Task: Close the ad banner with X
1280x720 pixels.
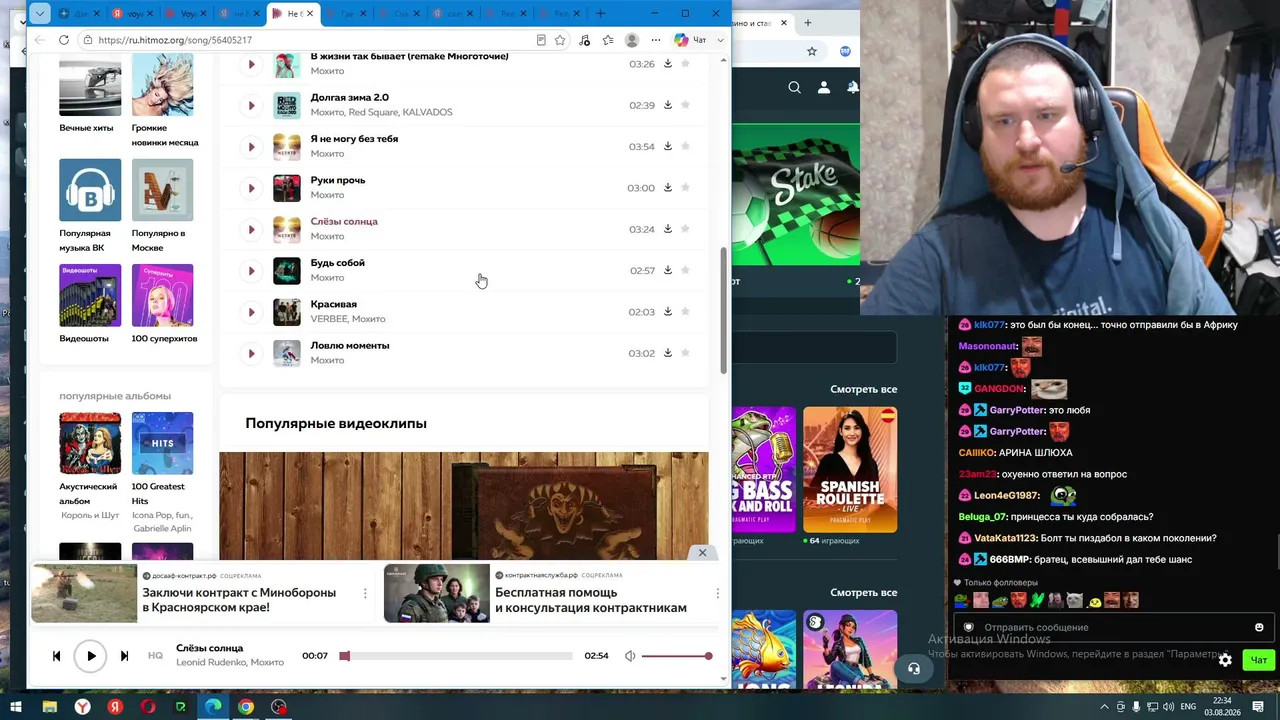Action: [702, 553]
